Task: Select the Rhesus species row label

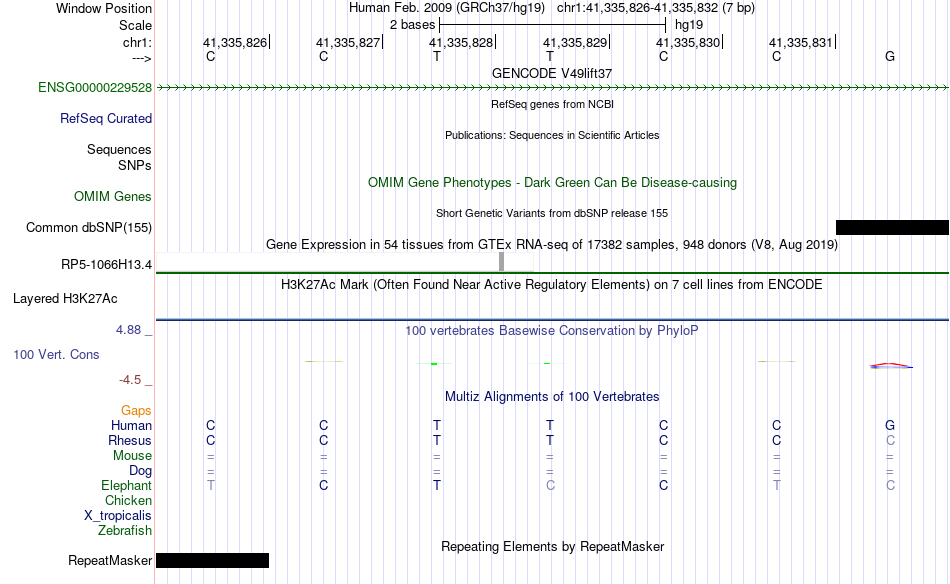Action: pyautogui.click(x=130, y=440)
